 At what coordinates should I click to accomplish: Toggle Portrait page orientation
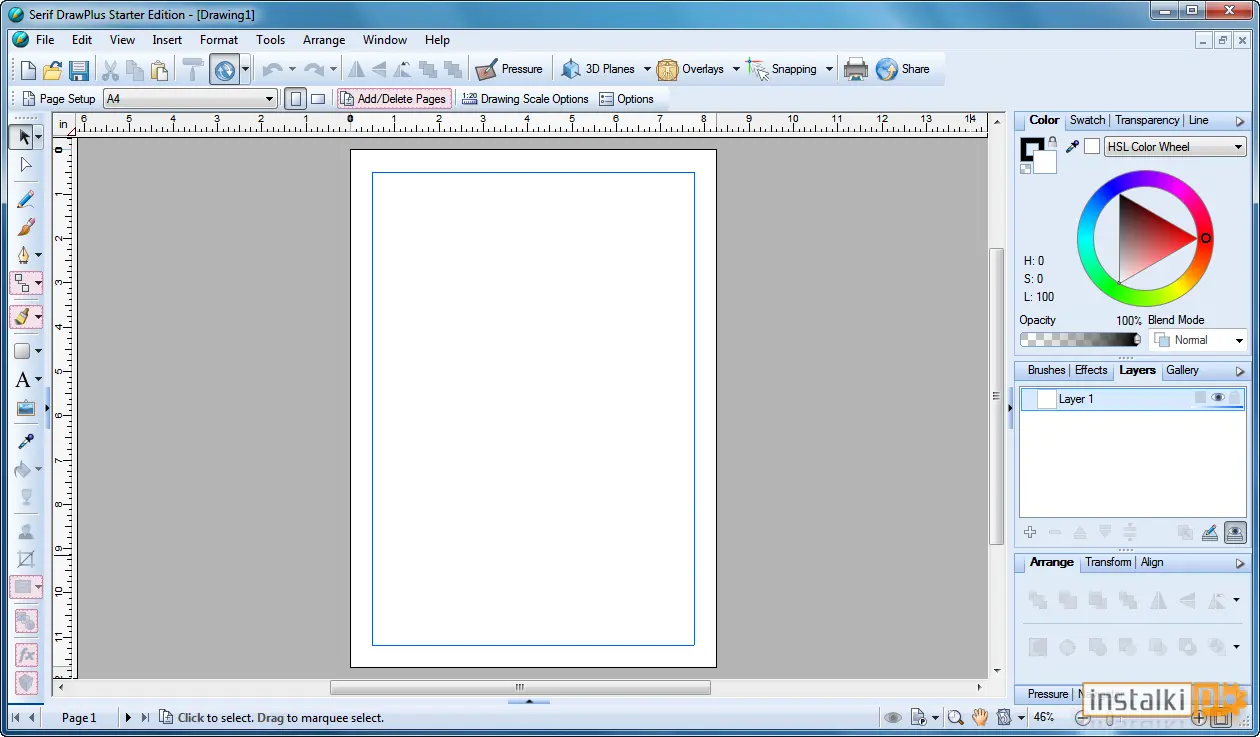pyautogui.click(x=295, y=99)
